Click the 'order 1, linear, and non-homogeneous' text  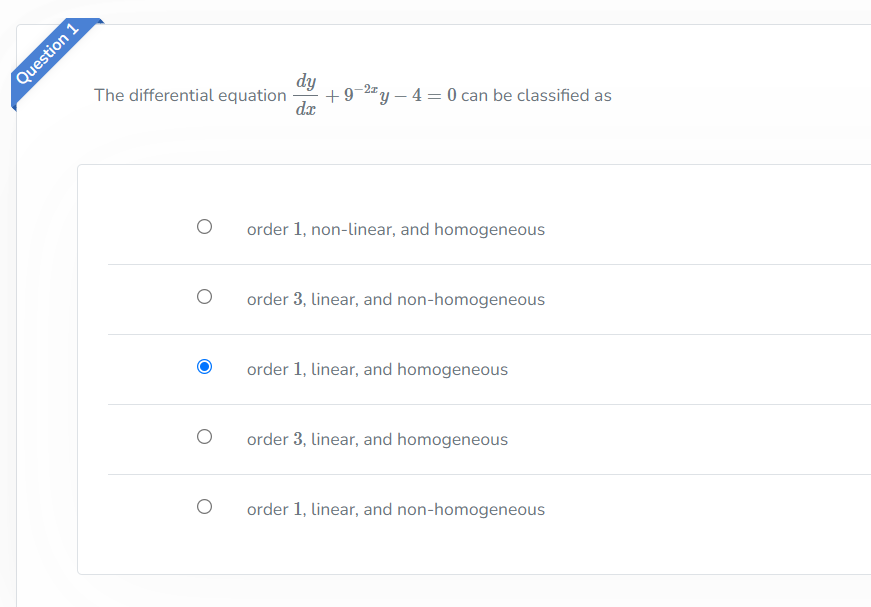tap(395, 509)
